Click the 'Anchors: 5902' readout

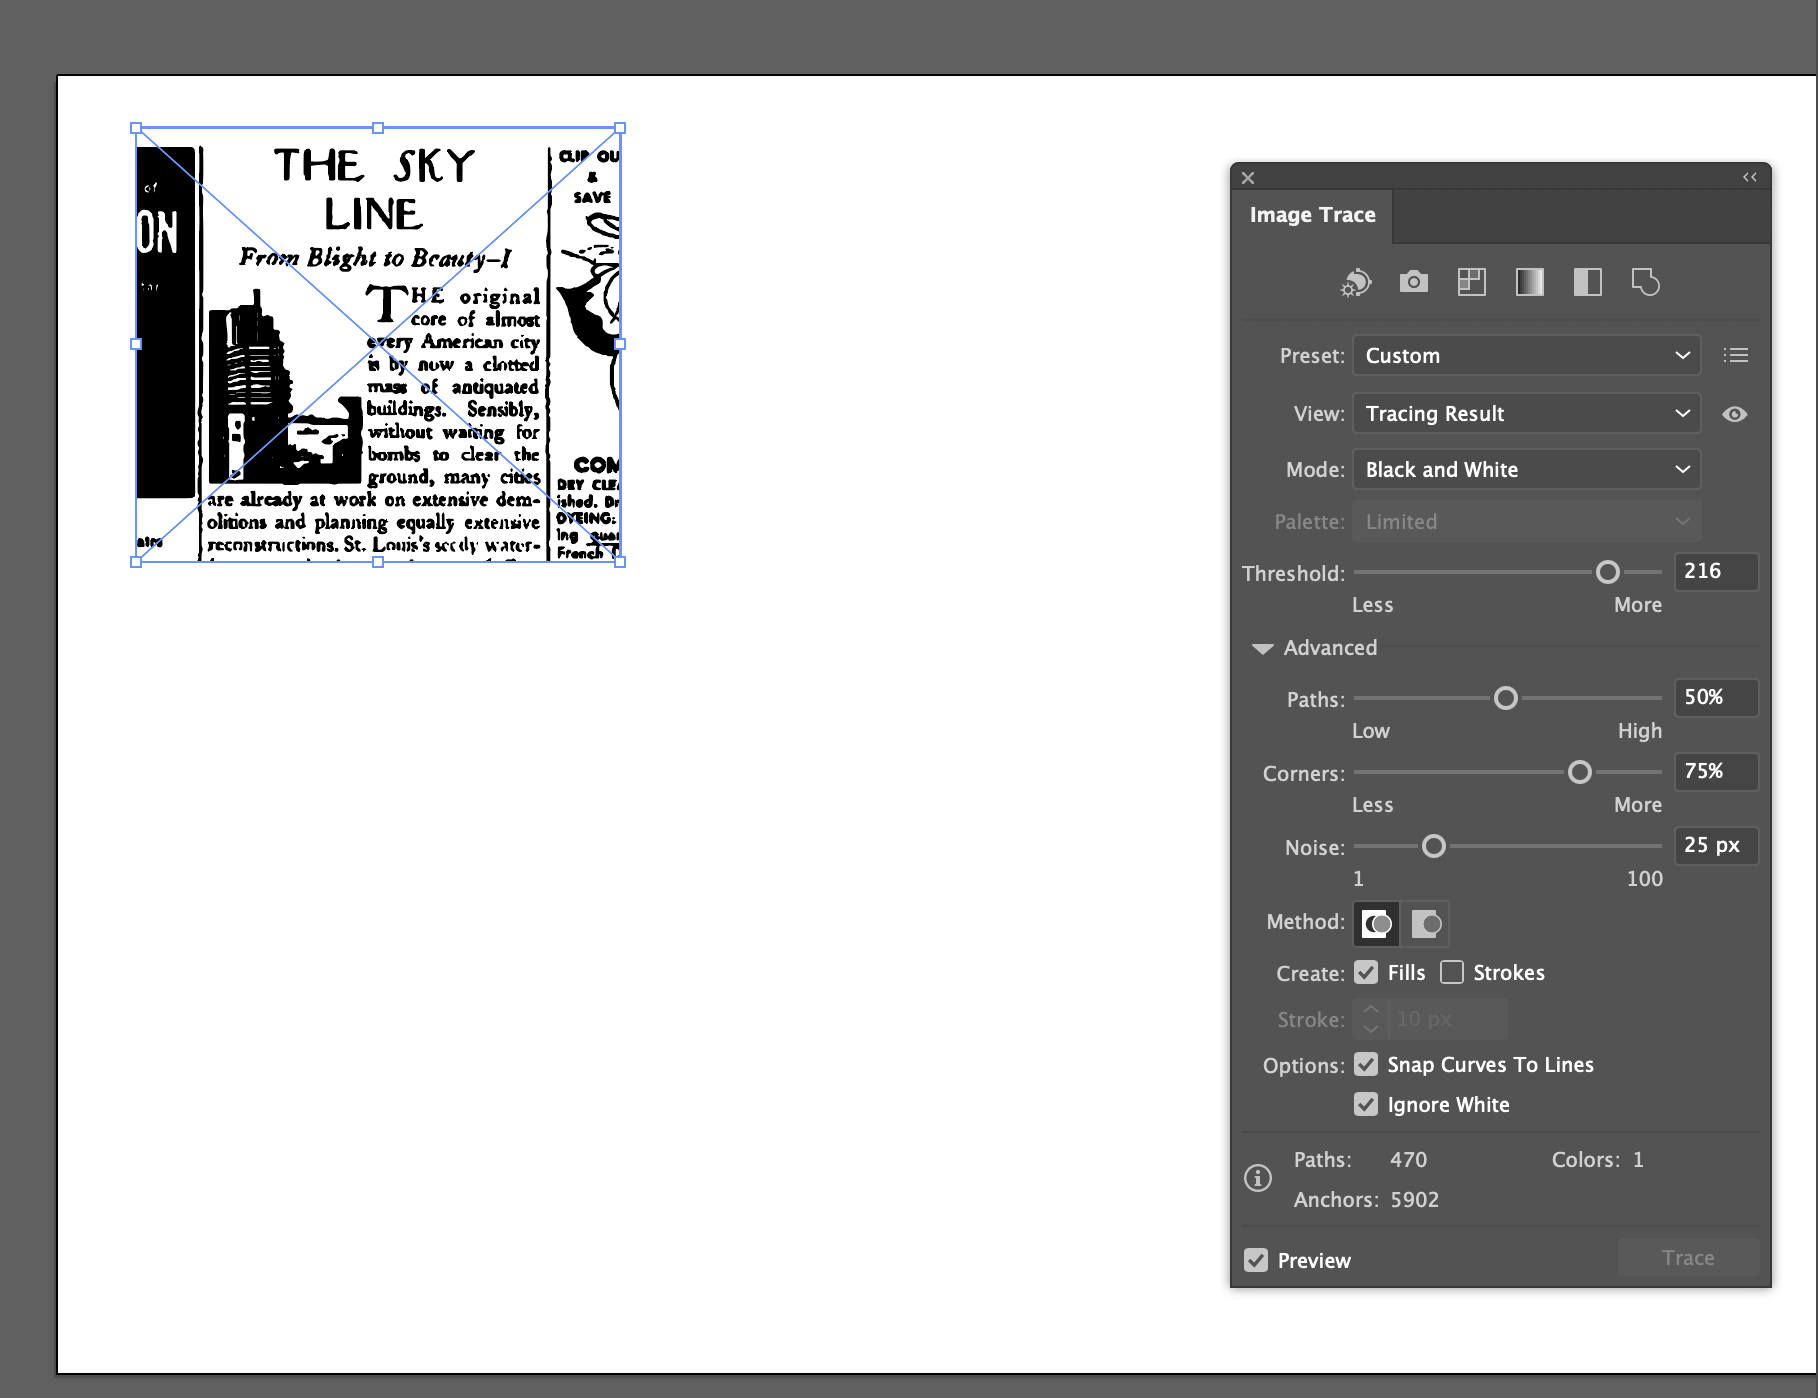pyautogui.click(x=1366, y=1200)
